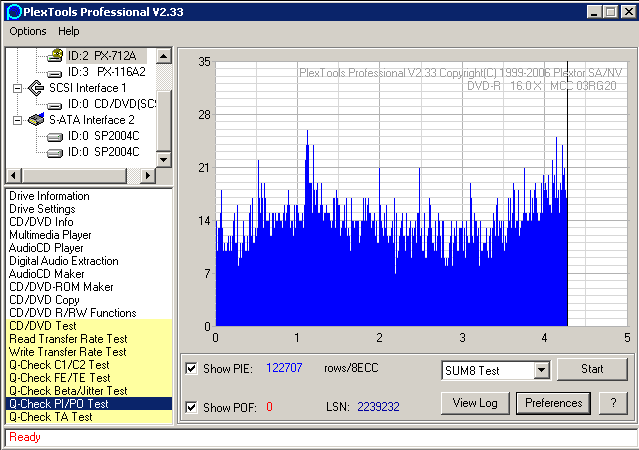This screenshot has height=450, width=639.
Task: Click the device tree horizontal scrollbar thumb
Action: [74, 175]
